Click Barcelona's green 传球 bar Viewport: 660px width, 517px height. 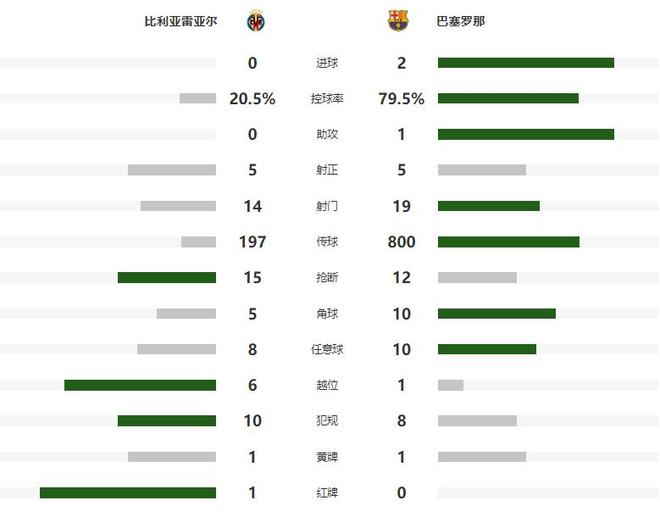(509, 242)
